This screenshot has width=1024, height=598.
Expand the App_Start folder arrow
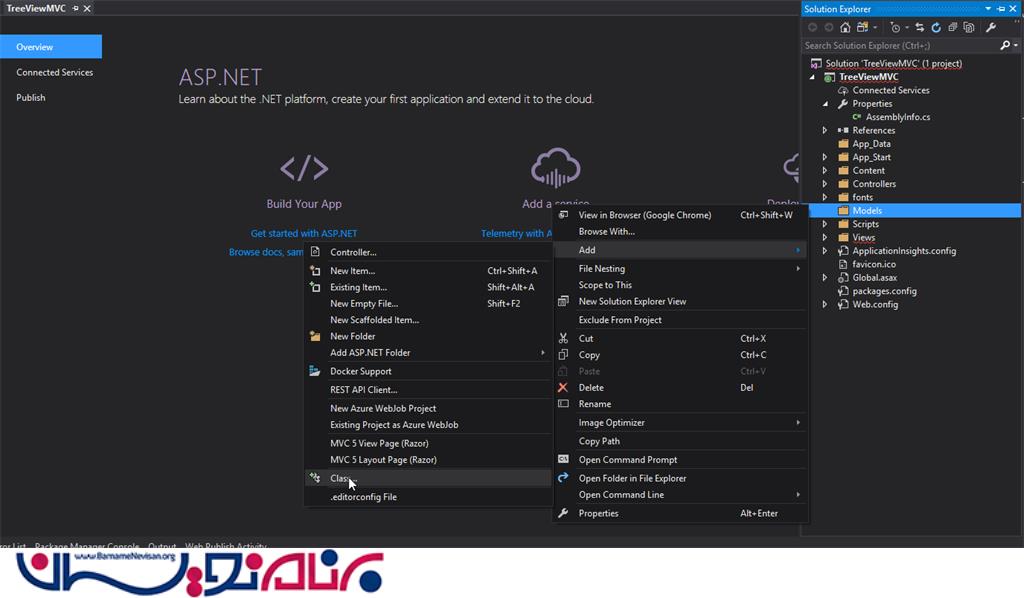tap(825, 157)
